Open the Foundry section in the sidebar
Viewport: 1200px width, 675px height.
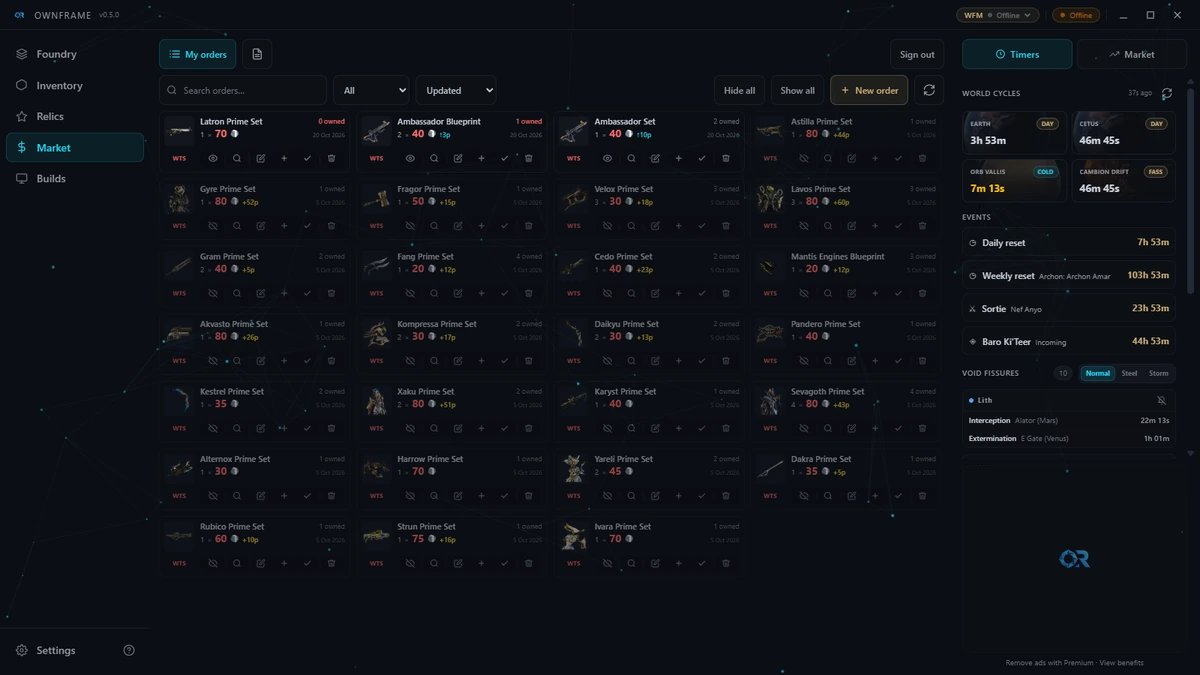point(75,54)
